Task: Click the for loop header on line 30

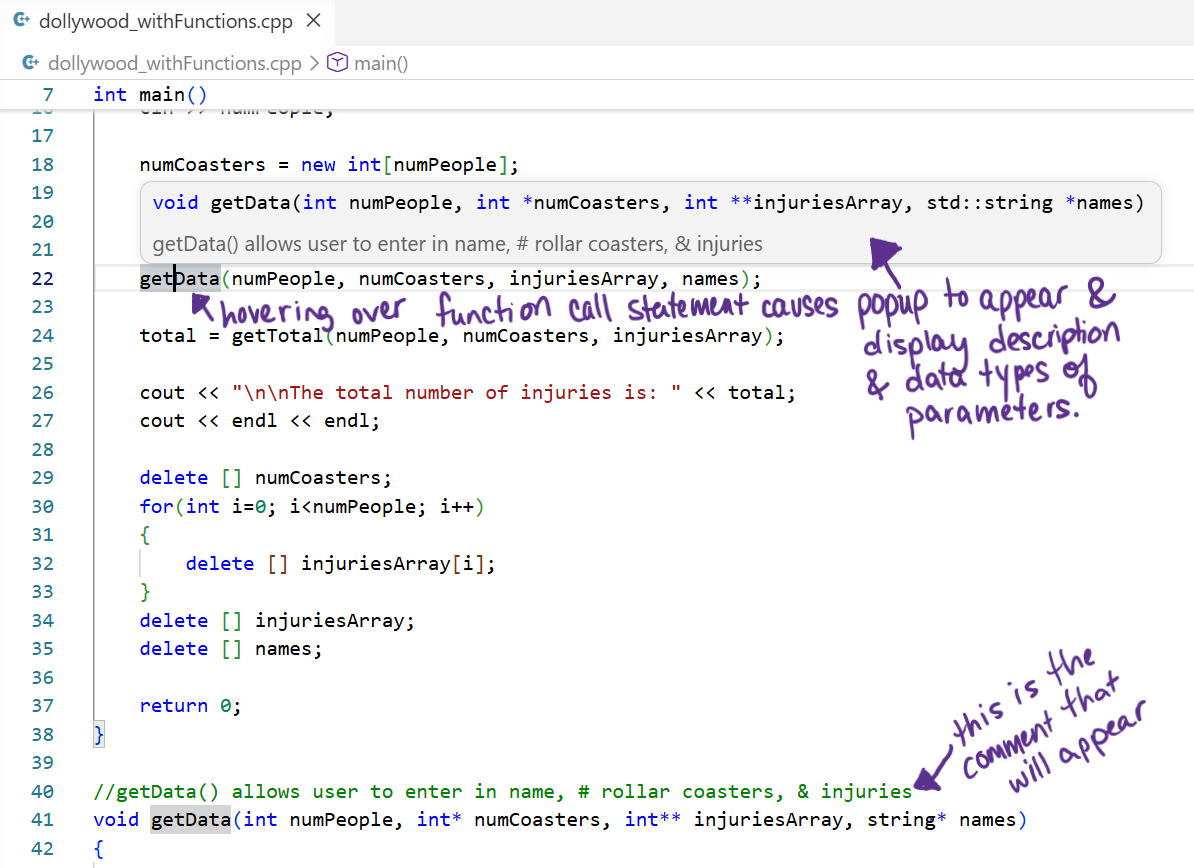Action: coord(311,507)
